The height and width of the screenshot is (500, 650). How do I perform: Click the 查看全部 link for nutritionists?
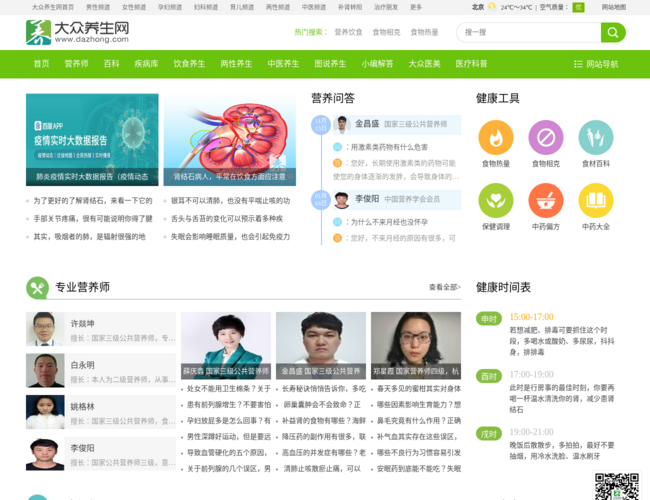pos(444,287)
